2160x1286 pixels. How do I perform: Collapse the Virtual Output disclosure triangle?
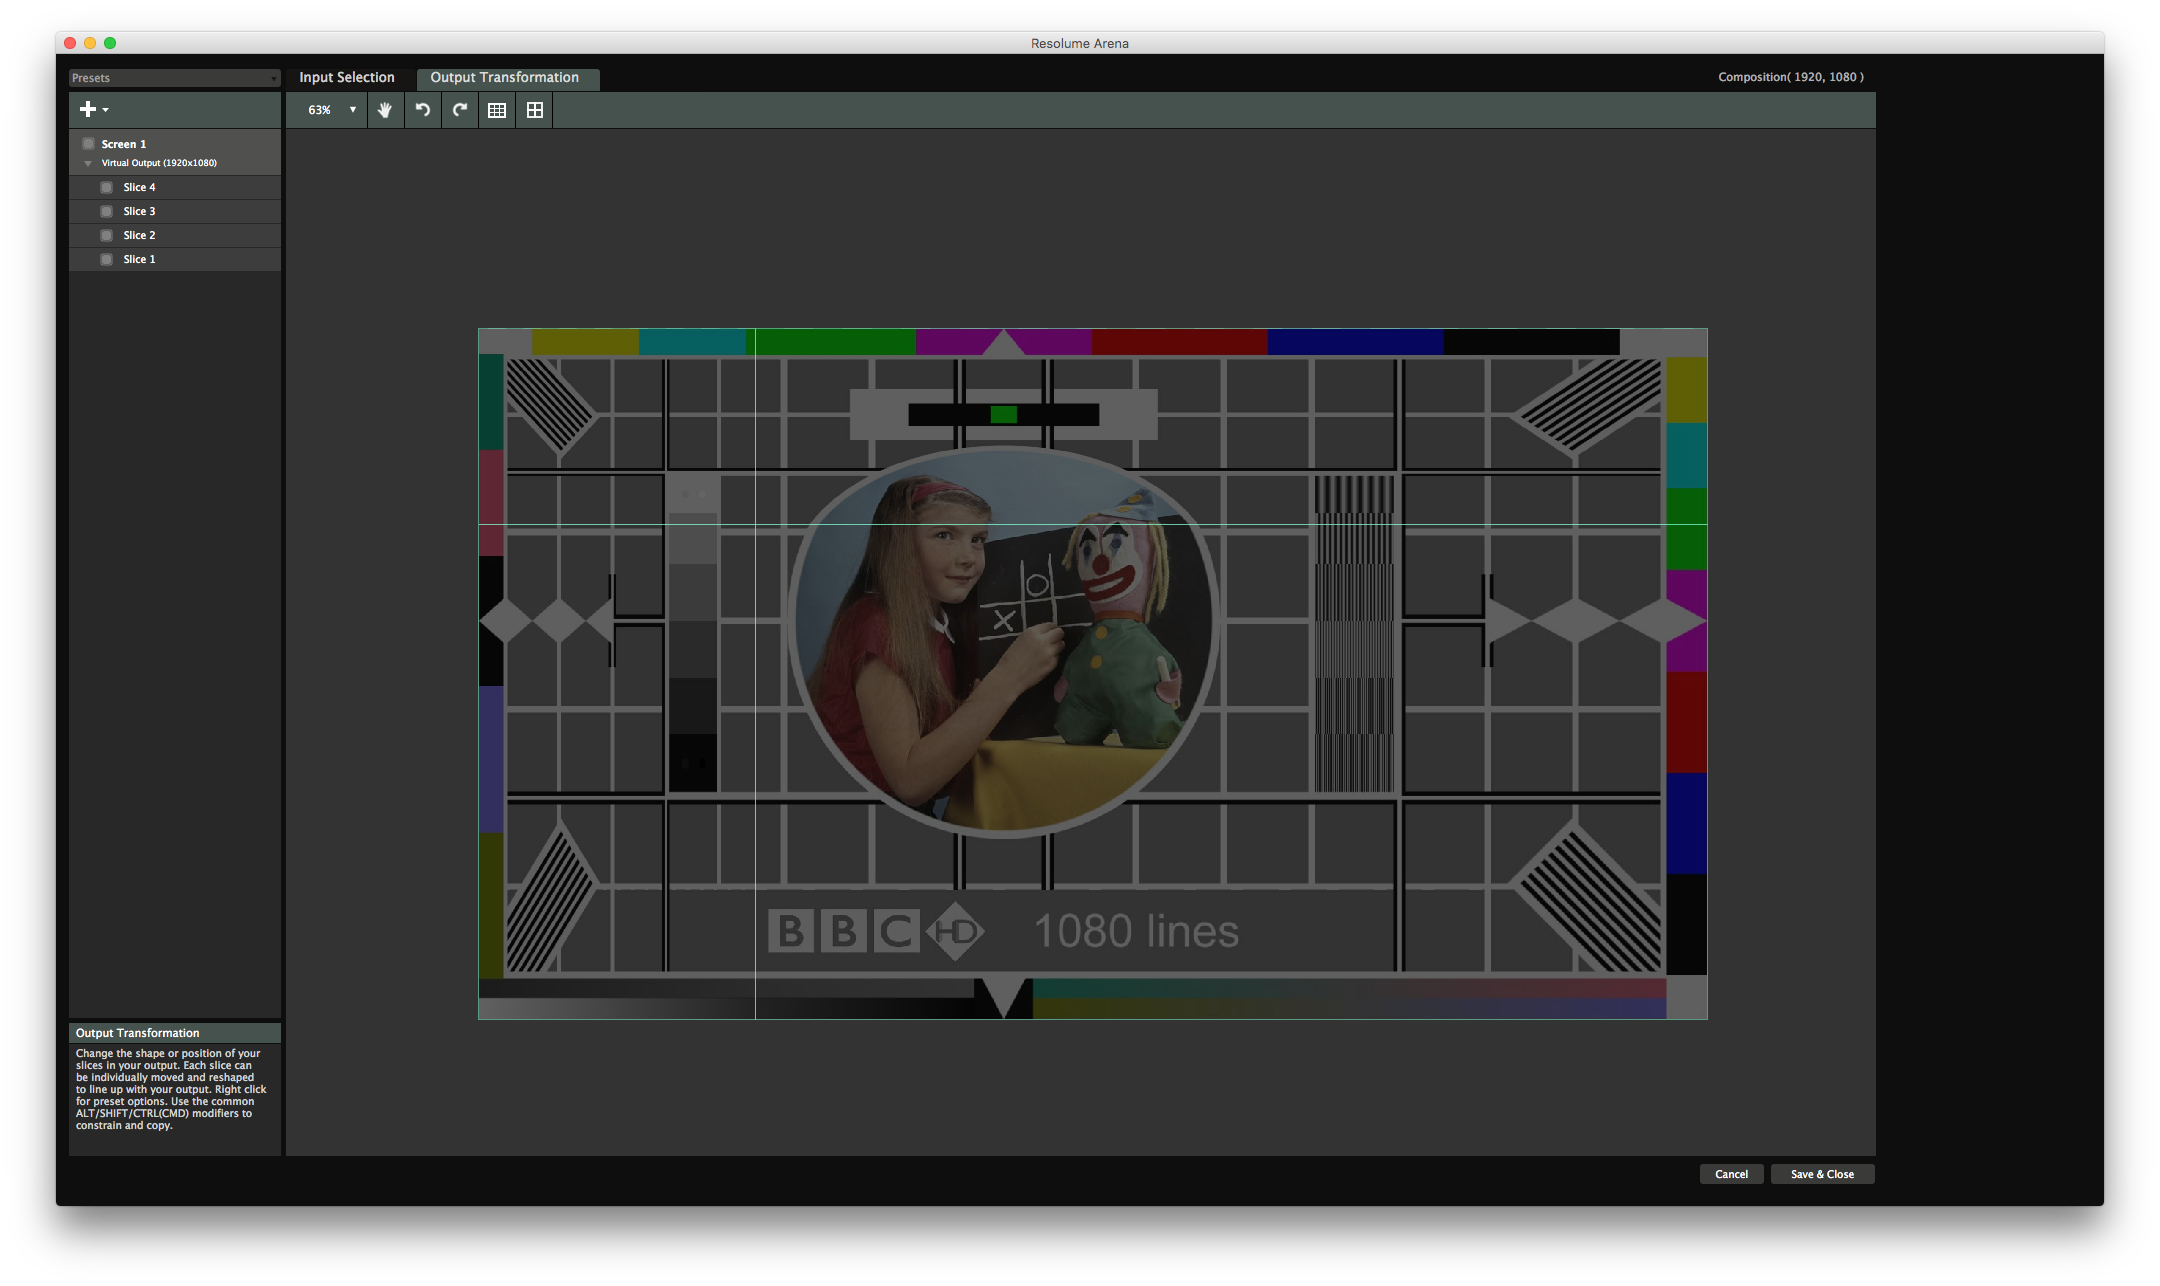(x=88, y=163)
